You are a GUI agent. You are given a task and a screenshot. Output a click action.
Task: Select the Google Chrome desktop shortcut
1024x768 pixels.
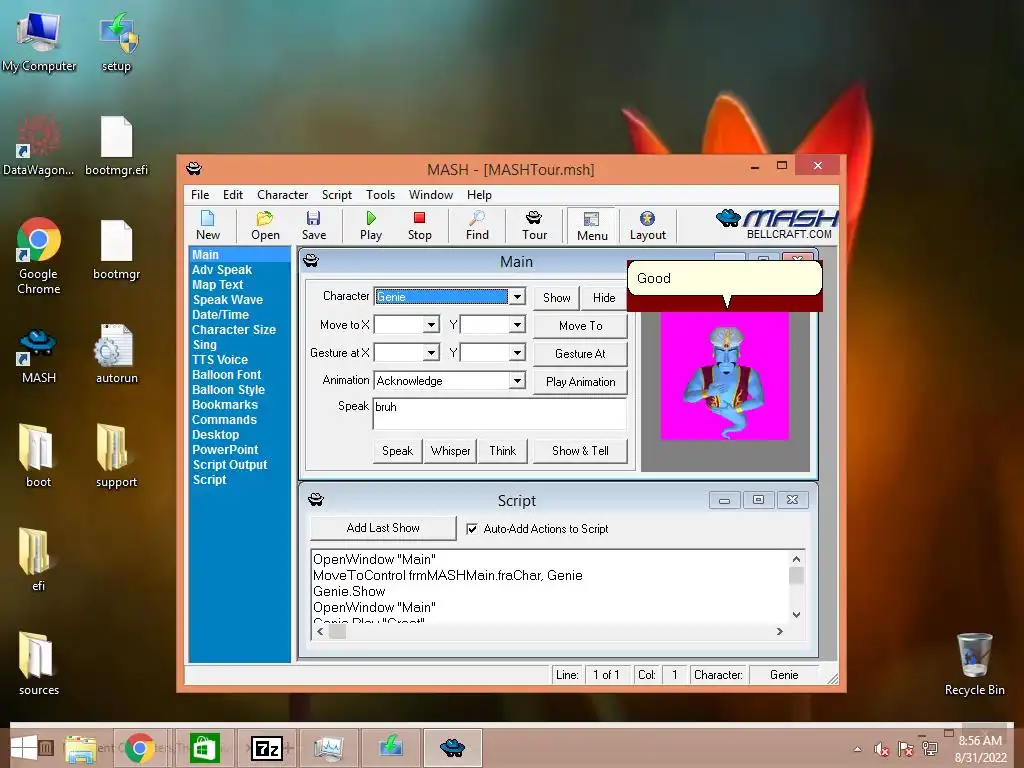[39, 255]
